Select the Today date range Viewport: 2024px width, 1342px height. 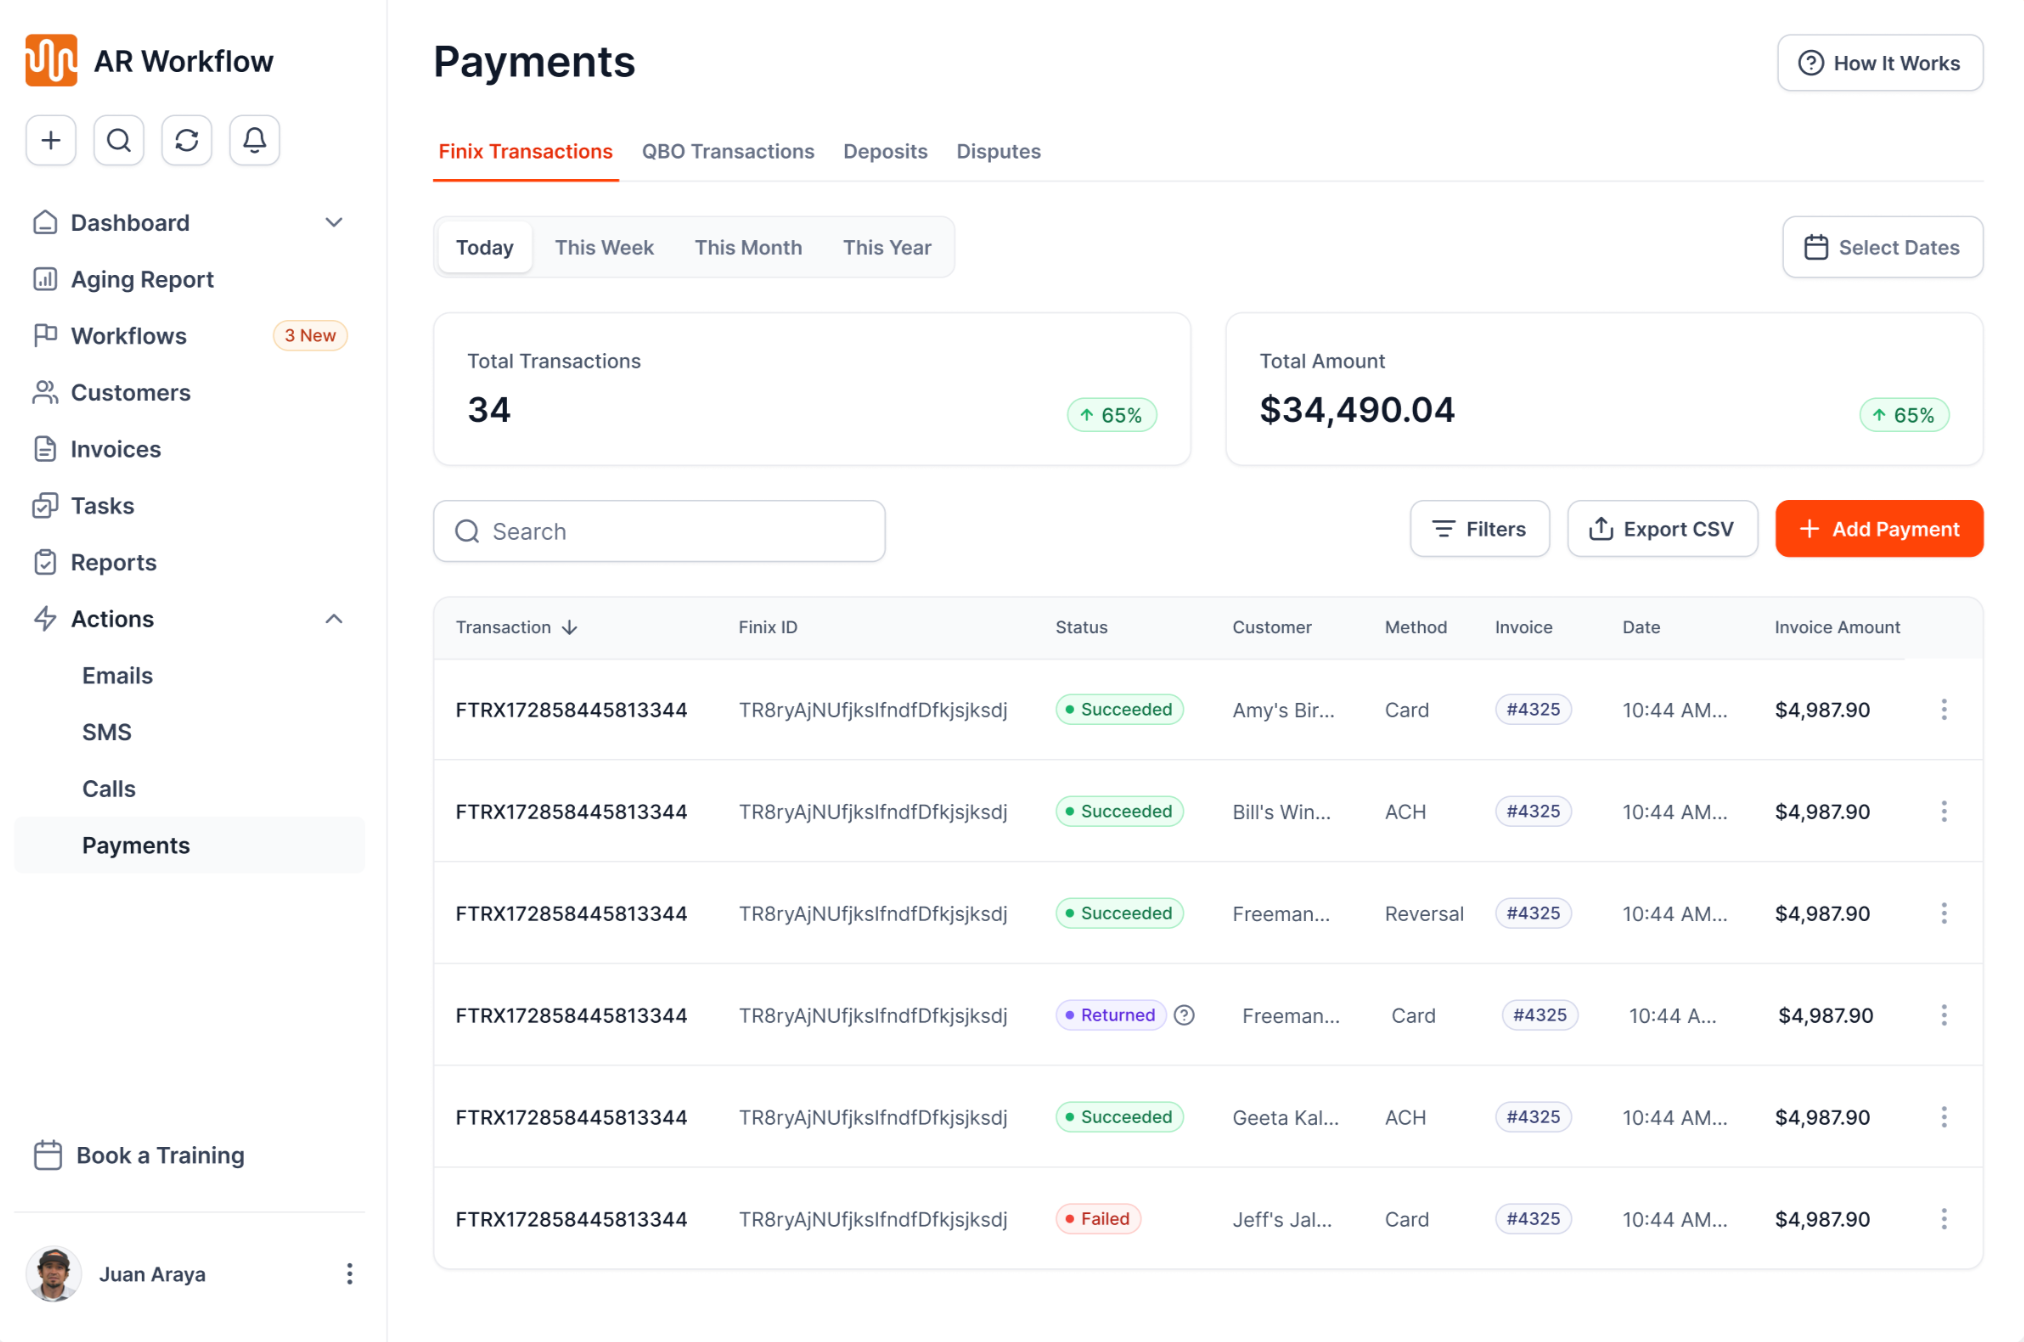click(485, 247)
